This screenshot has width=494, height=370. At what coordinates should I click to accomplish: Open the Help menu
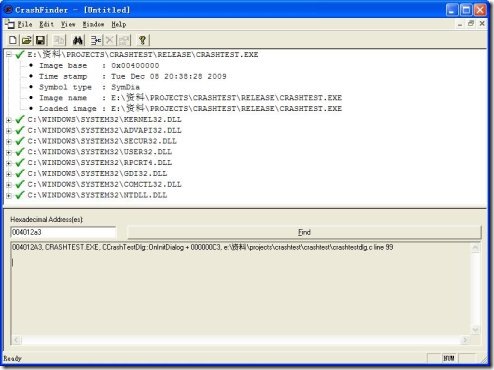tap(119, 24)
